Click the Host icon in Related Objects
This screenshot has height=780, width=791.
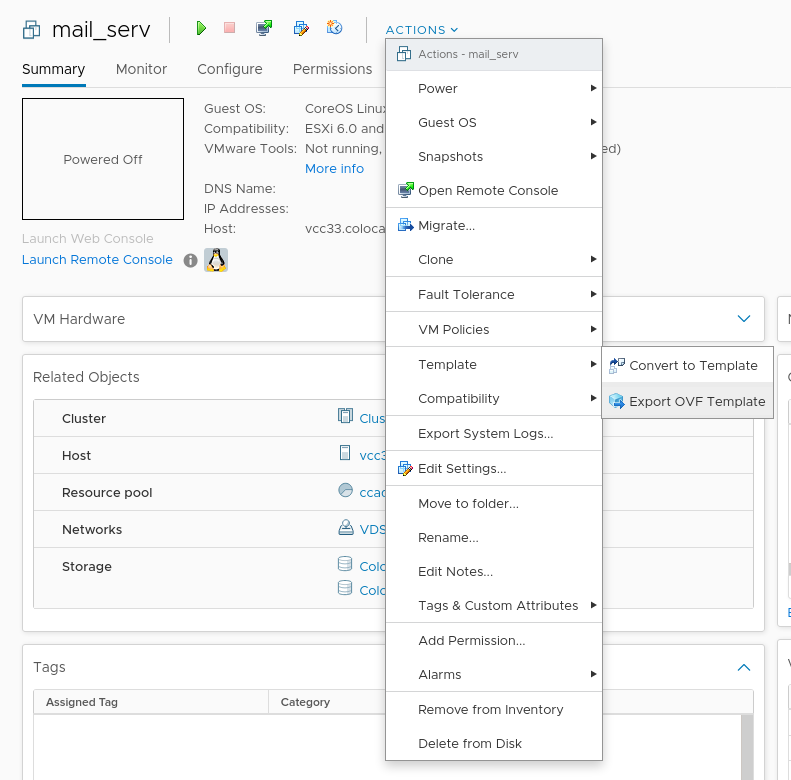coord(345,454)
